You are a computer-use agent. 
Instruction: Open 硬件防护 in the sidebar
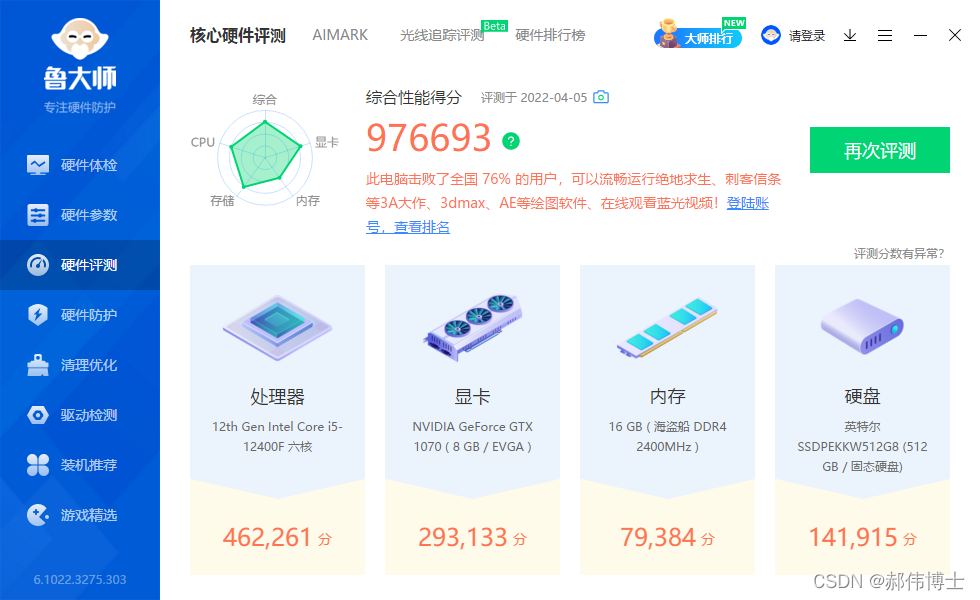tap(80, 315)
